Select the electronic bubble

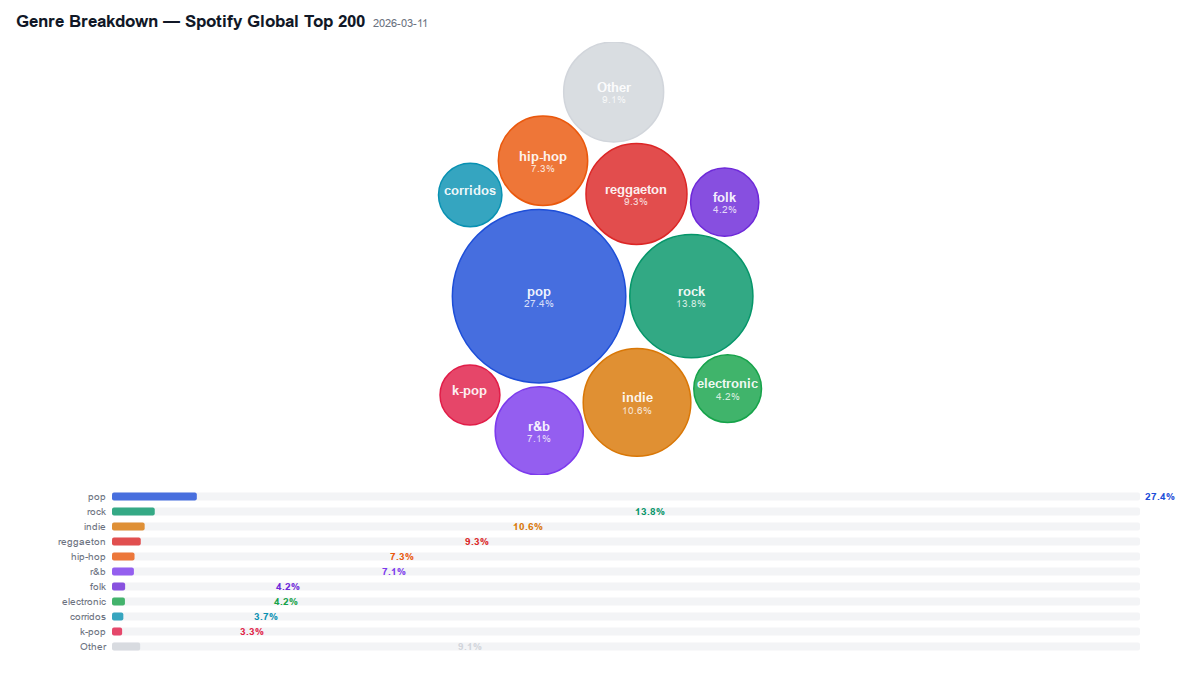pos(728,389)
